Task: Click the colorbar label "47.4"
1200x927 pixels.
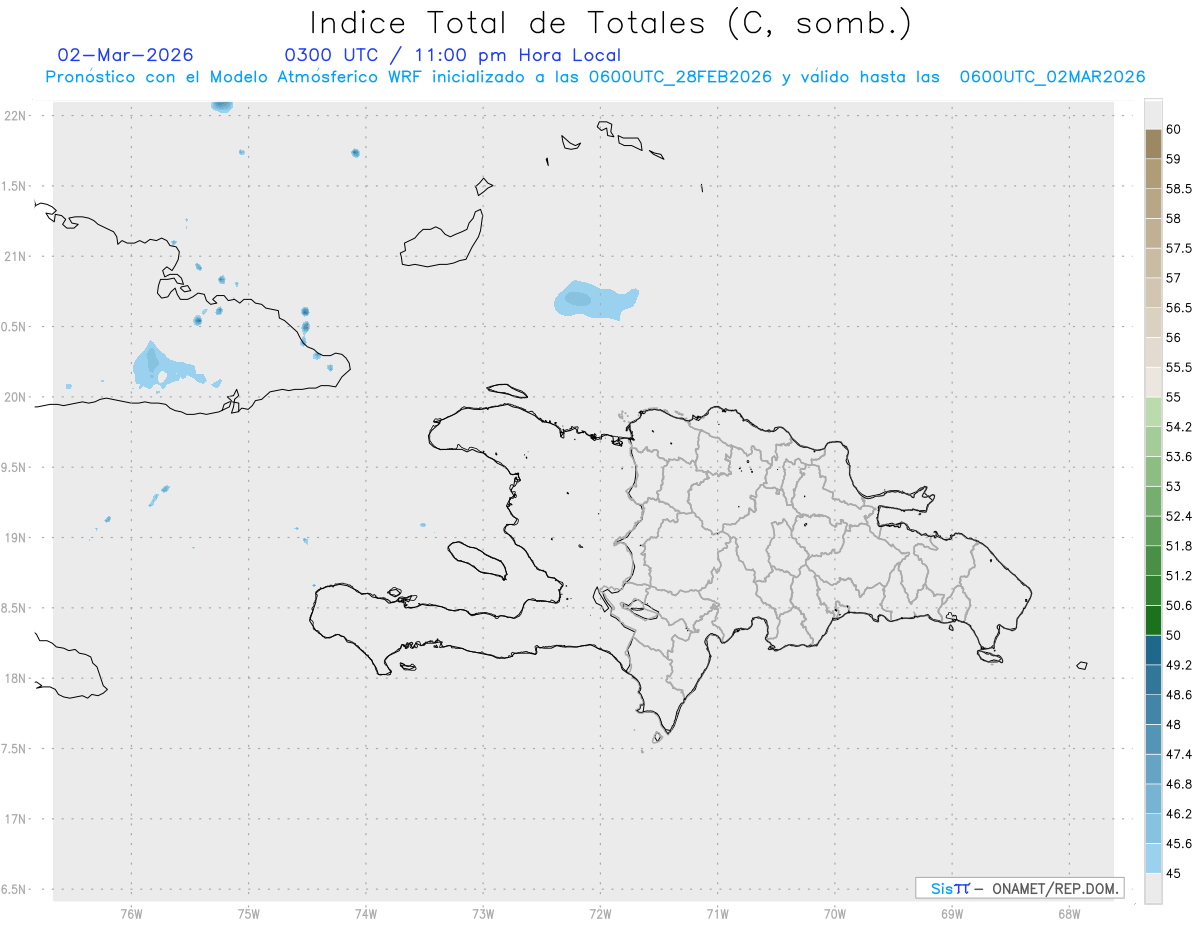Action: coord(1179,754)
